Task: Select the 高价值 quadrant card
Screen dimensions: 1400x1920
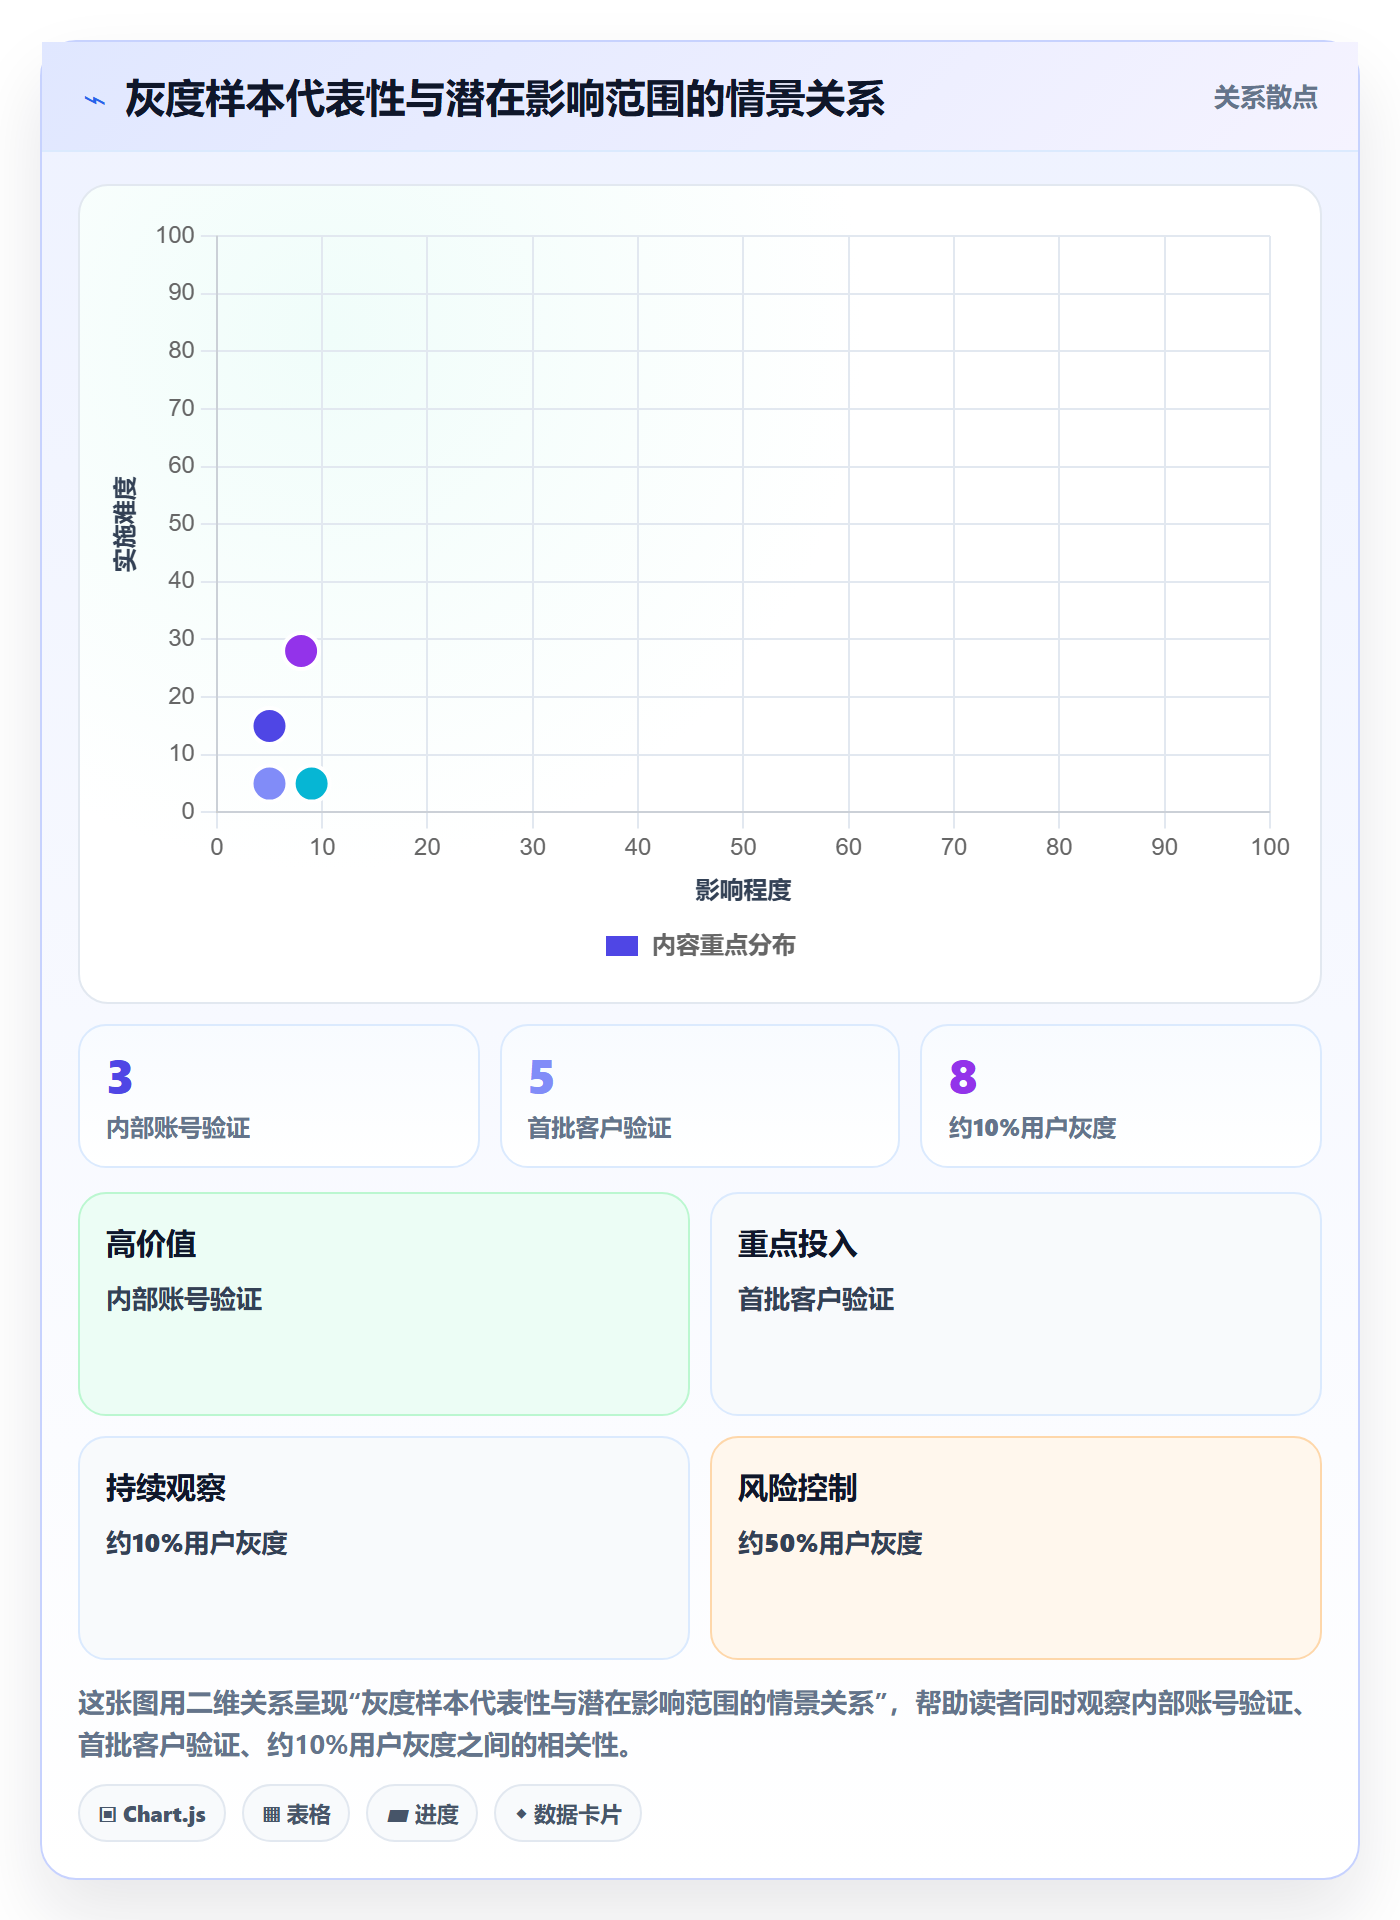Action: (384, 1304)
